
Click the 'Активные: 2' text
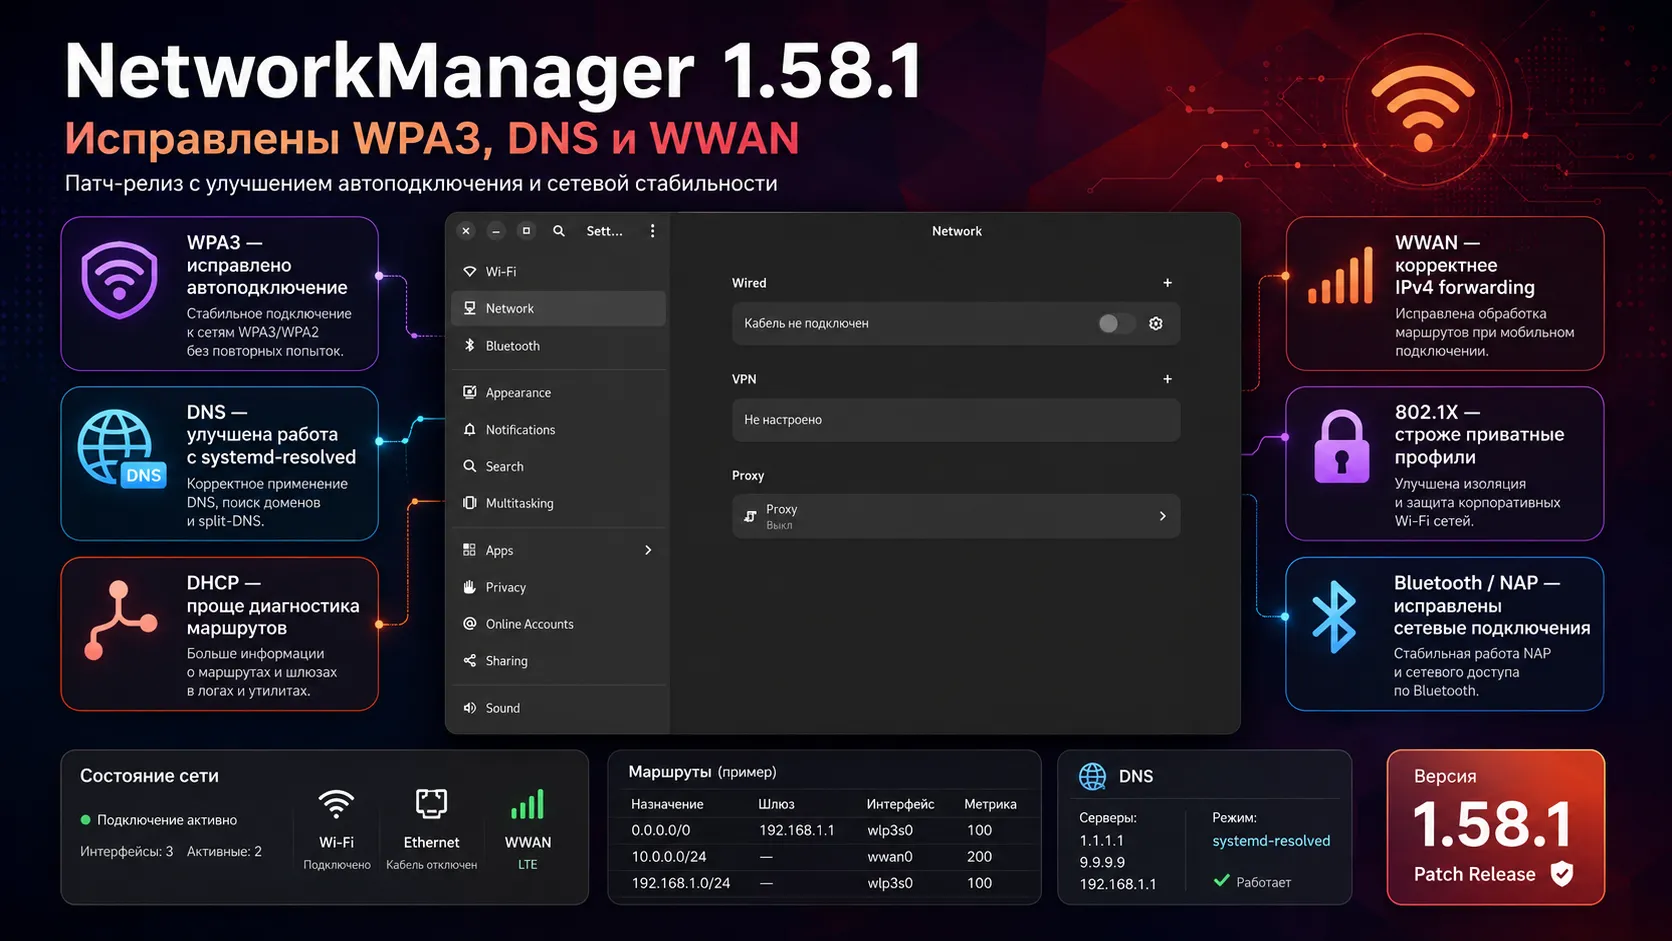pyautogui.click(x=224, y=851)
